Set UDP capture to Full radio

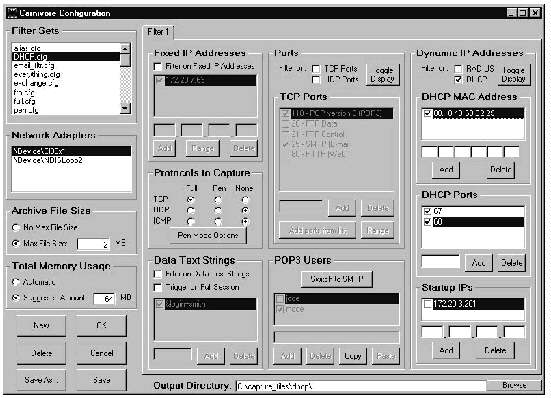pyautogui.click(x=191, y=210)
